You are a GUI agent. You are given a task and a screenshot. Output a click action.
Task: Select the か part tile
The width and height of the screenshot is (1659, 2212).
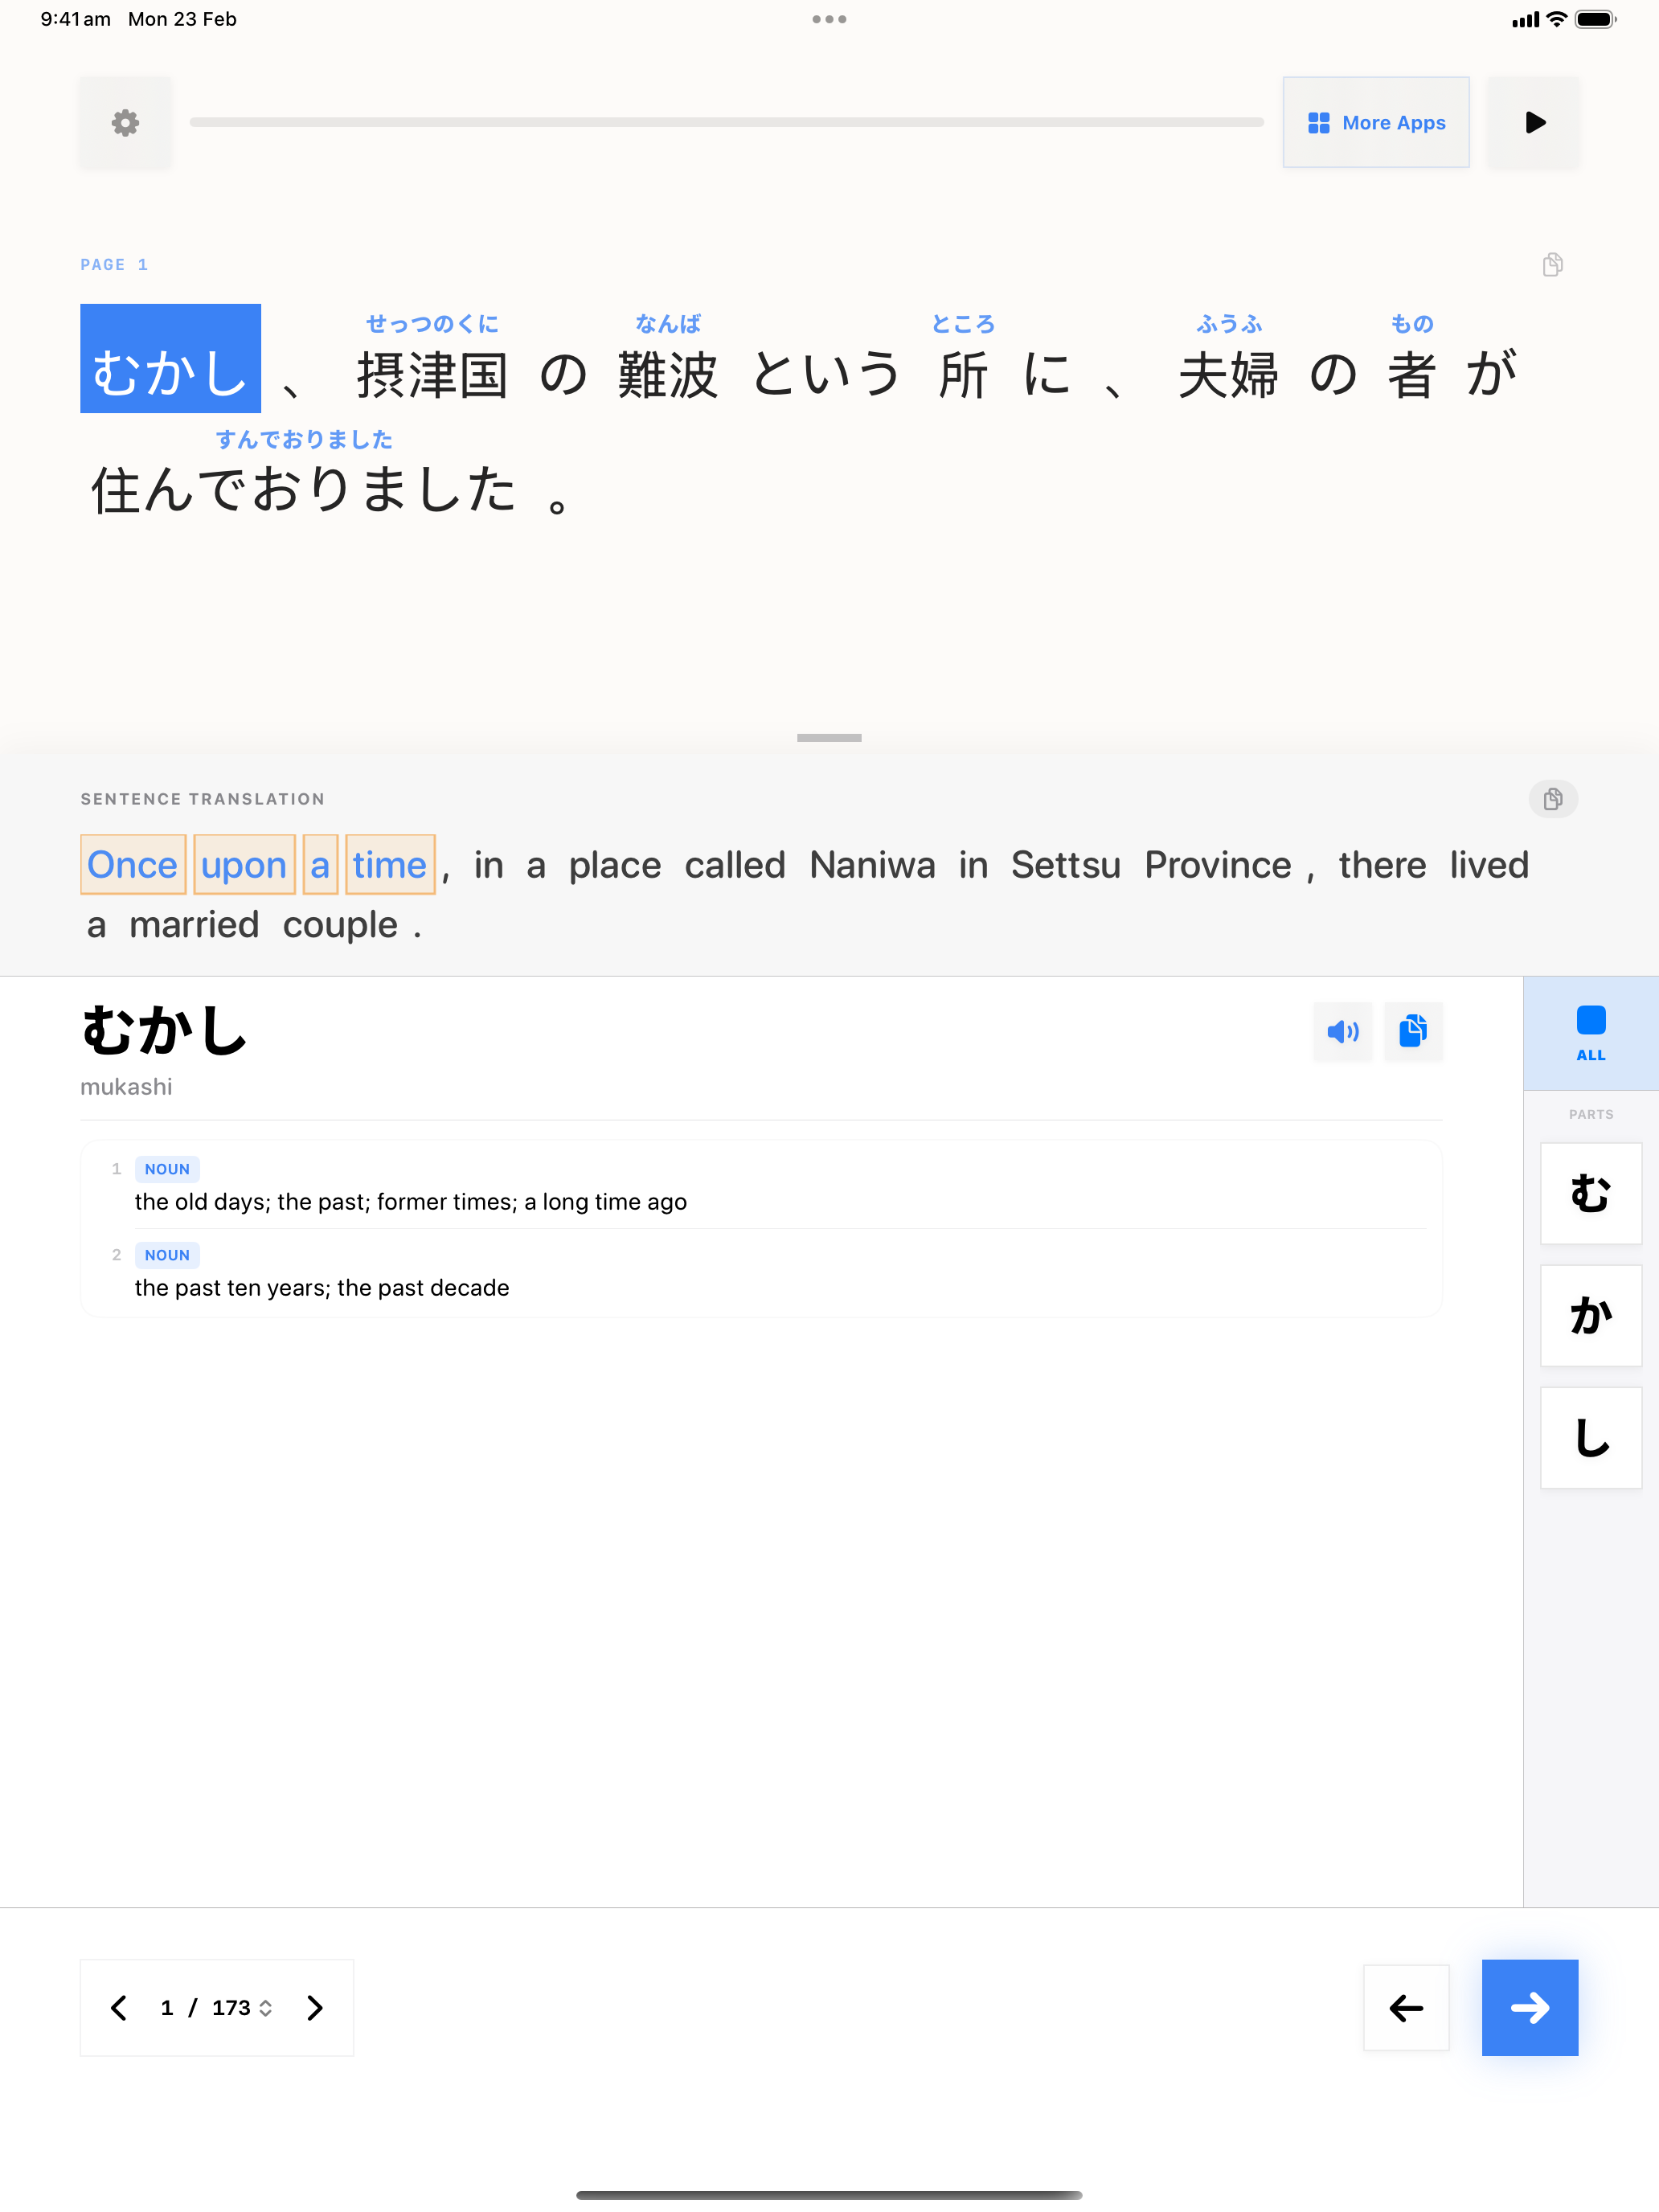click(1590, 1315)
